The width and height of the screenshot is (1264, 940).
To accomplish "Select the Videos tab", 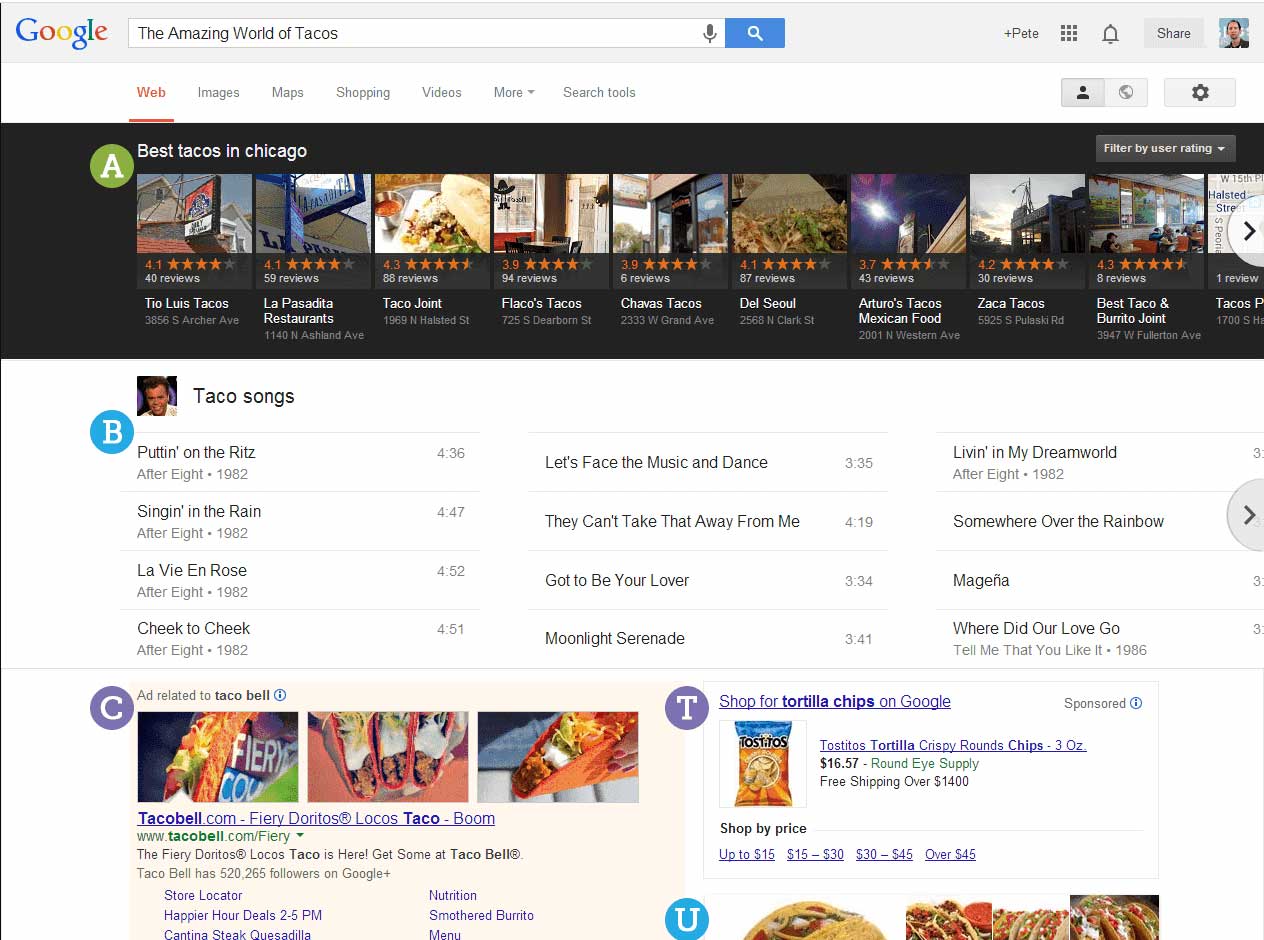I will pos(442,92).
